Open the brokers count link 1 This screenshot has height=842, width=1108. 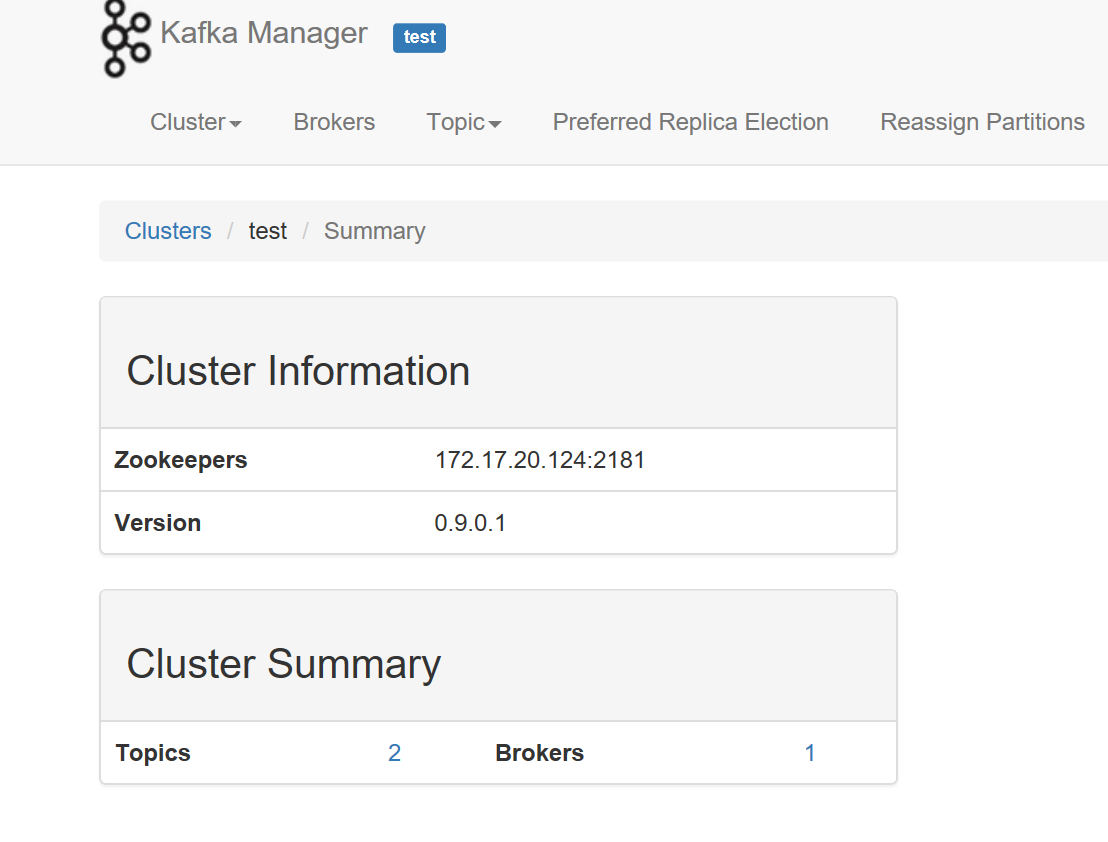coord(810,753)
